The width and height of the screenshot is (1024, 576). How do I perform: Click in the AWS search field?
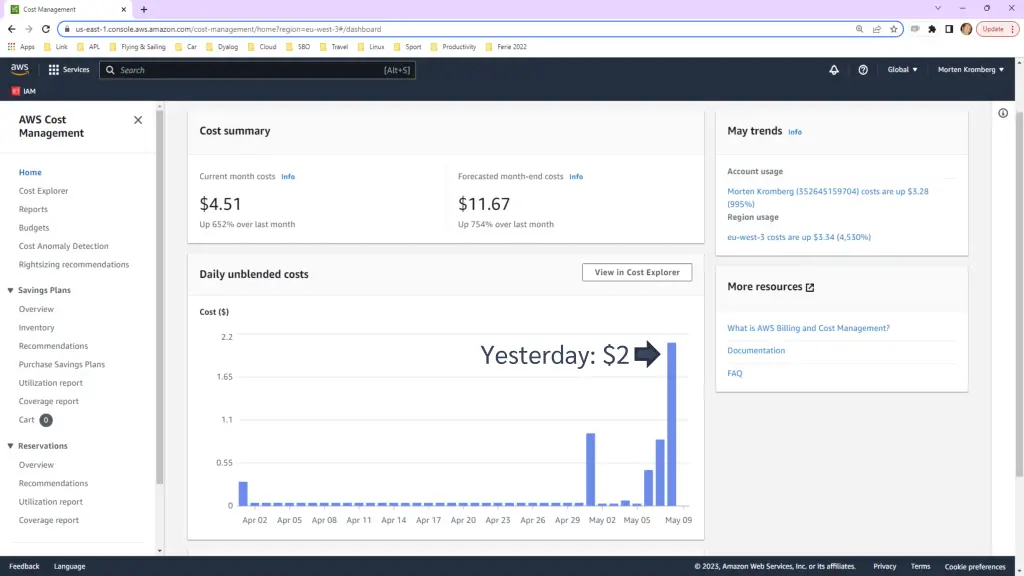tap(257, 70)
